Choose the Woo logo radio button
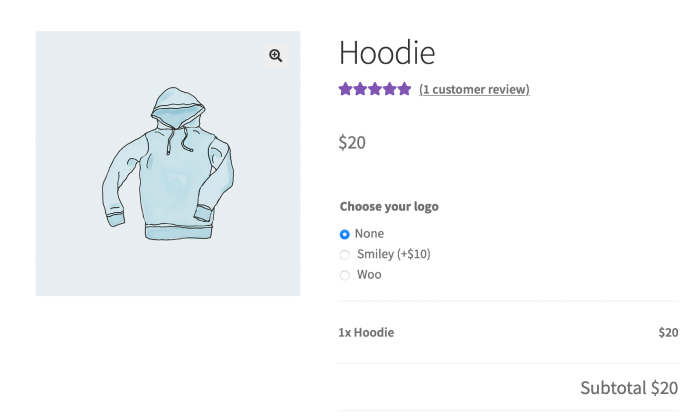700x417 pixels. 345,275
